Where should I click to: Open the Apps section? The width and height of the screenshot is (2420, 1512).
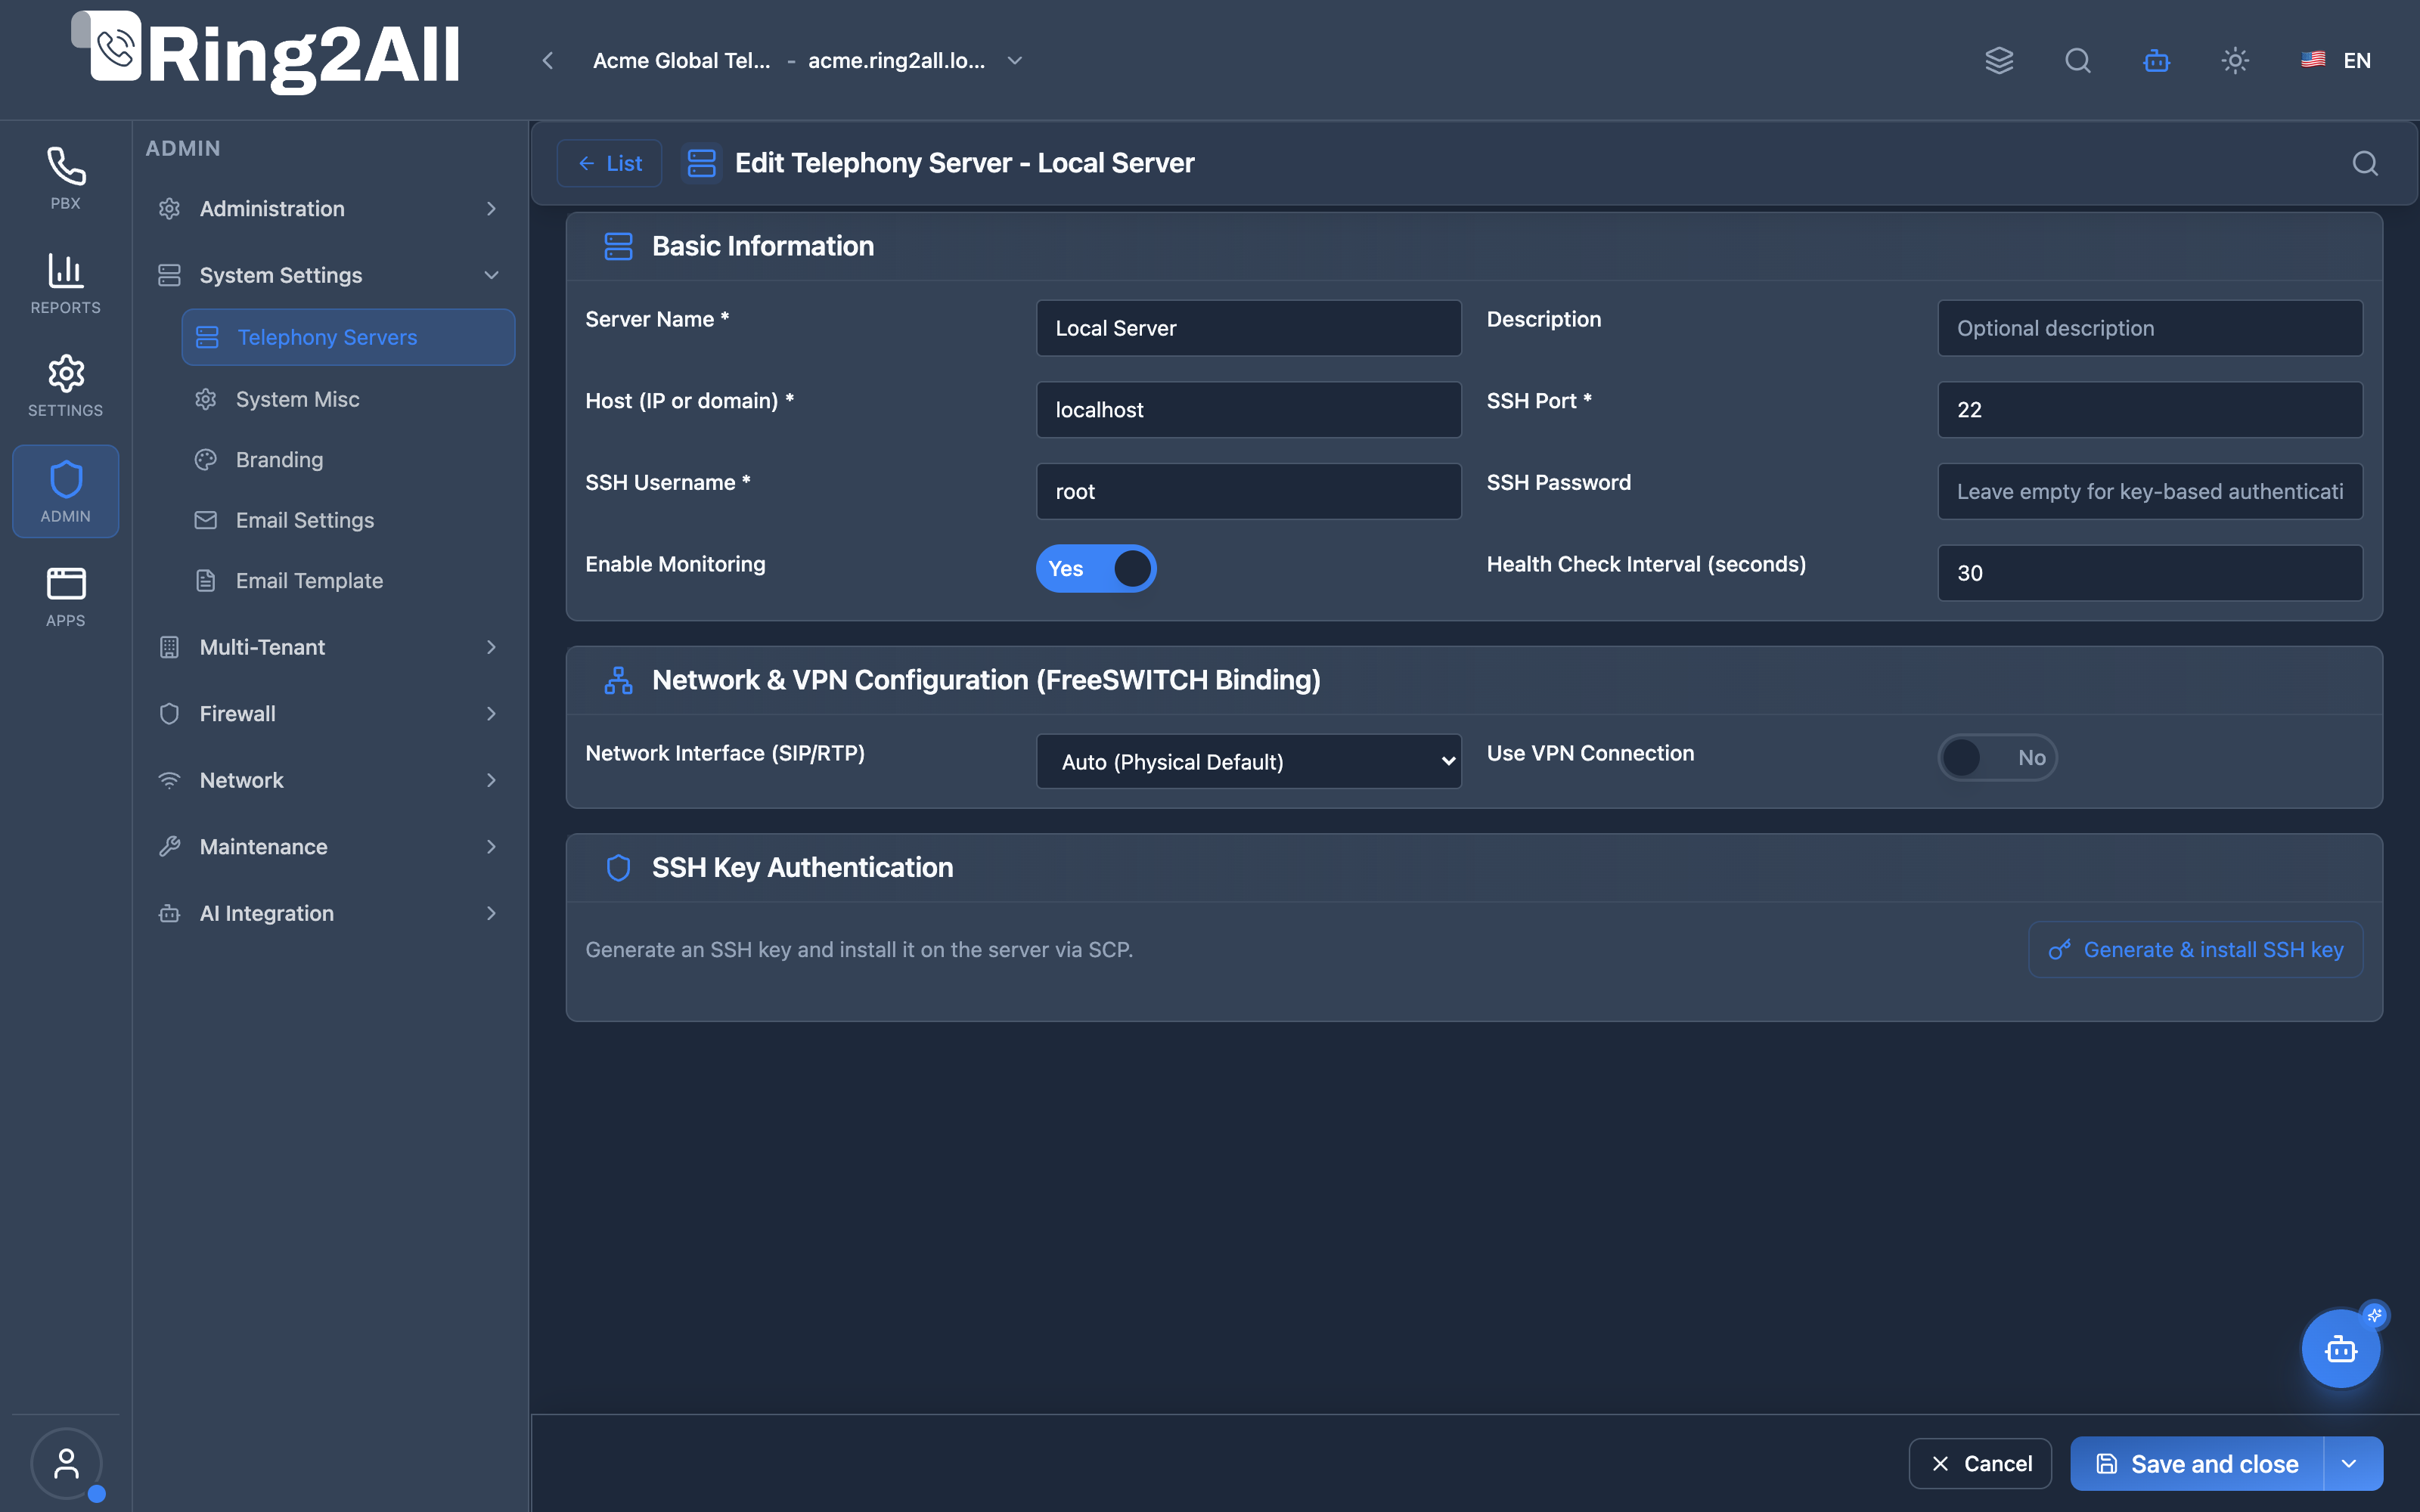[x=65, y=596]
